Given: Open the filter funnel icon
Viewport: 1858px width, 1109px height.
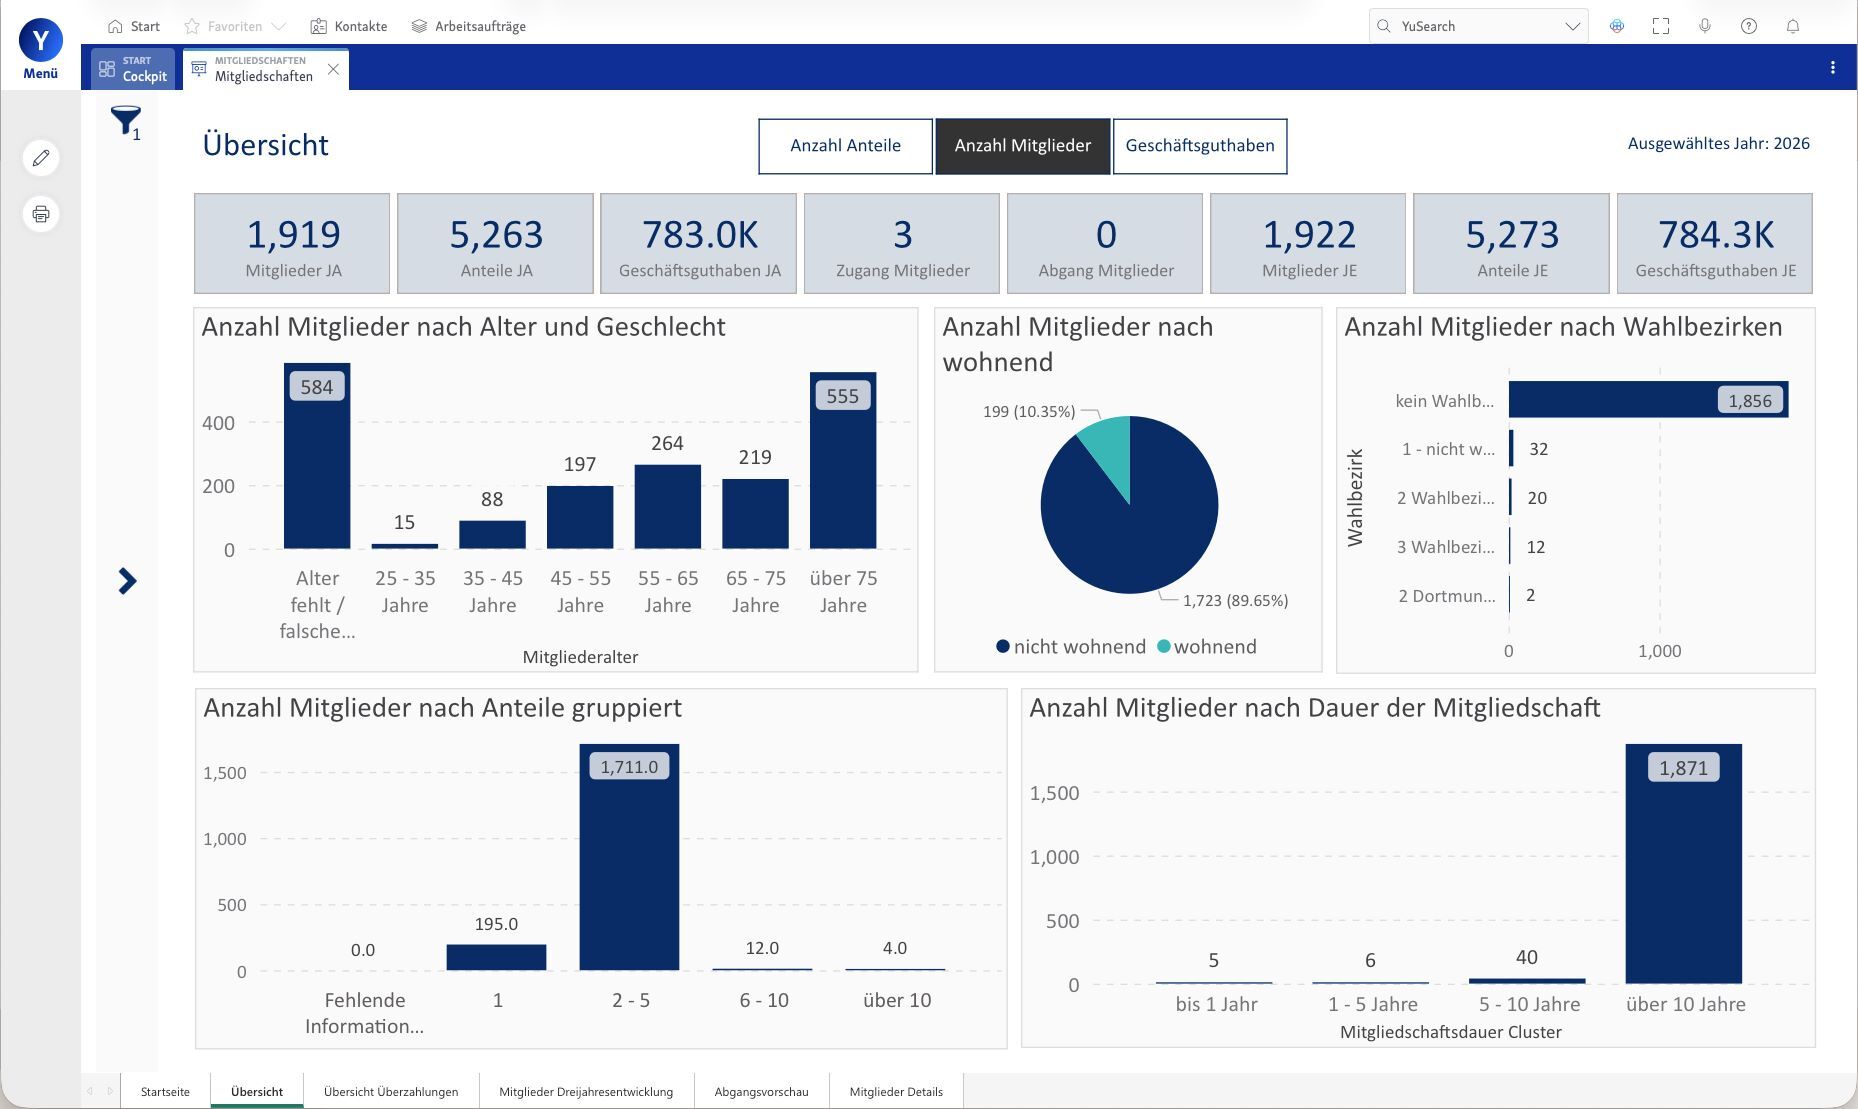Looking at the screenshot, I should coord(125,121).
